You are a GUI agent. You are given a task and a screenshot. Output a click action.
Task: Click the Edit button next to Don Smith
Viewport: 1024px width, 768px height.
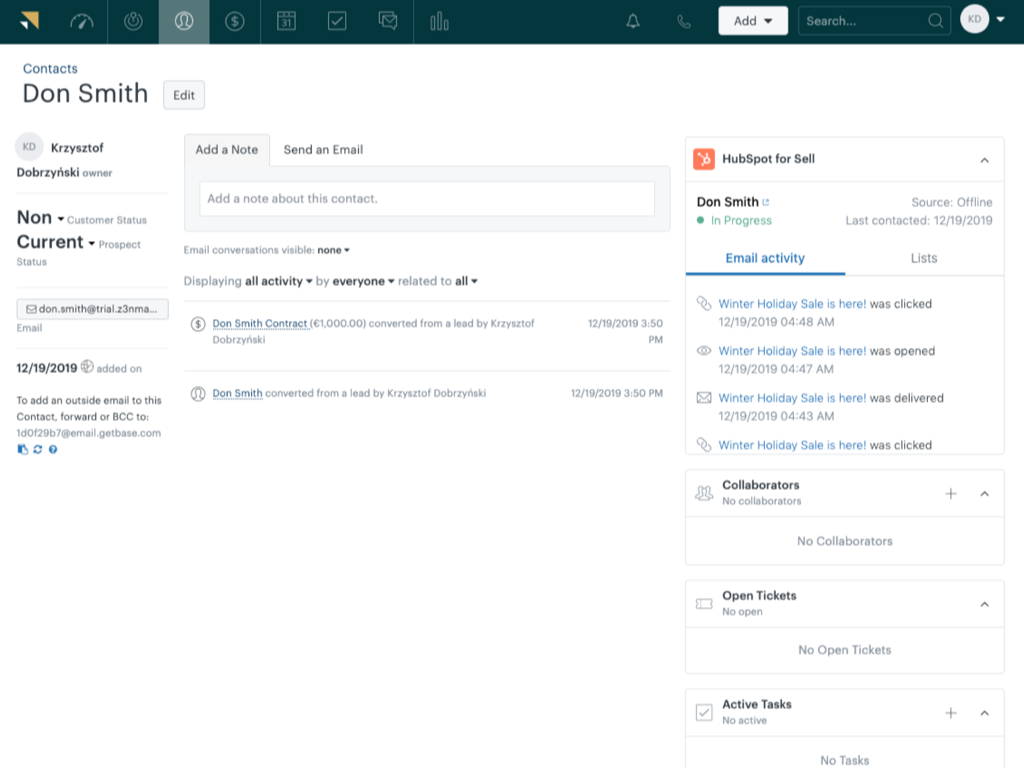tap(183, 95)
